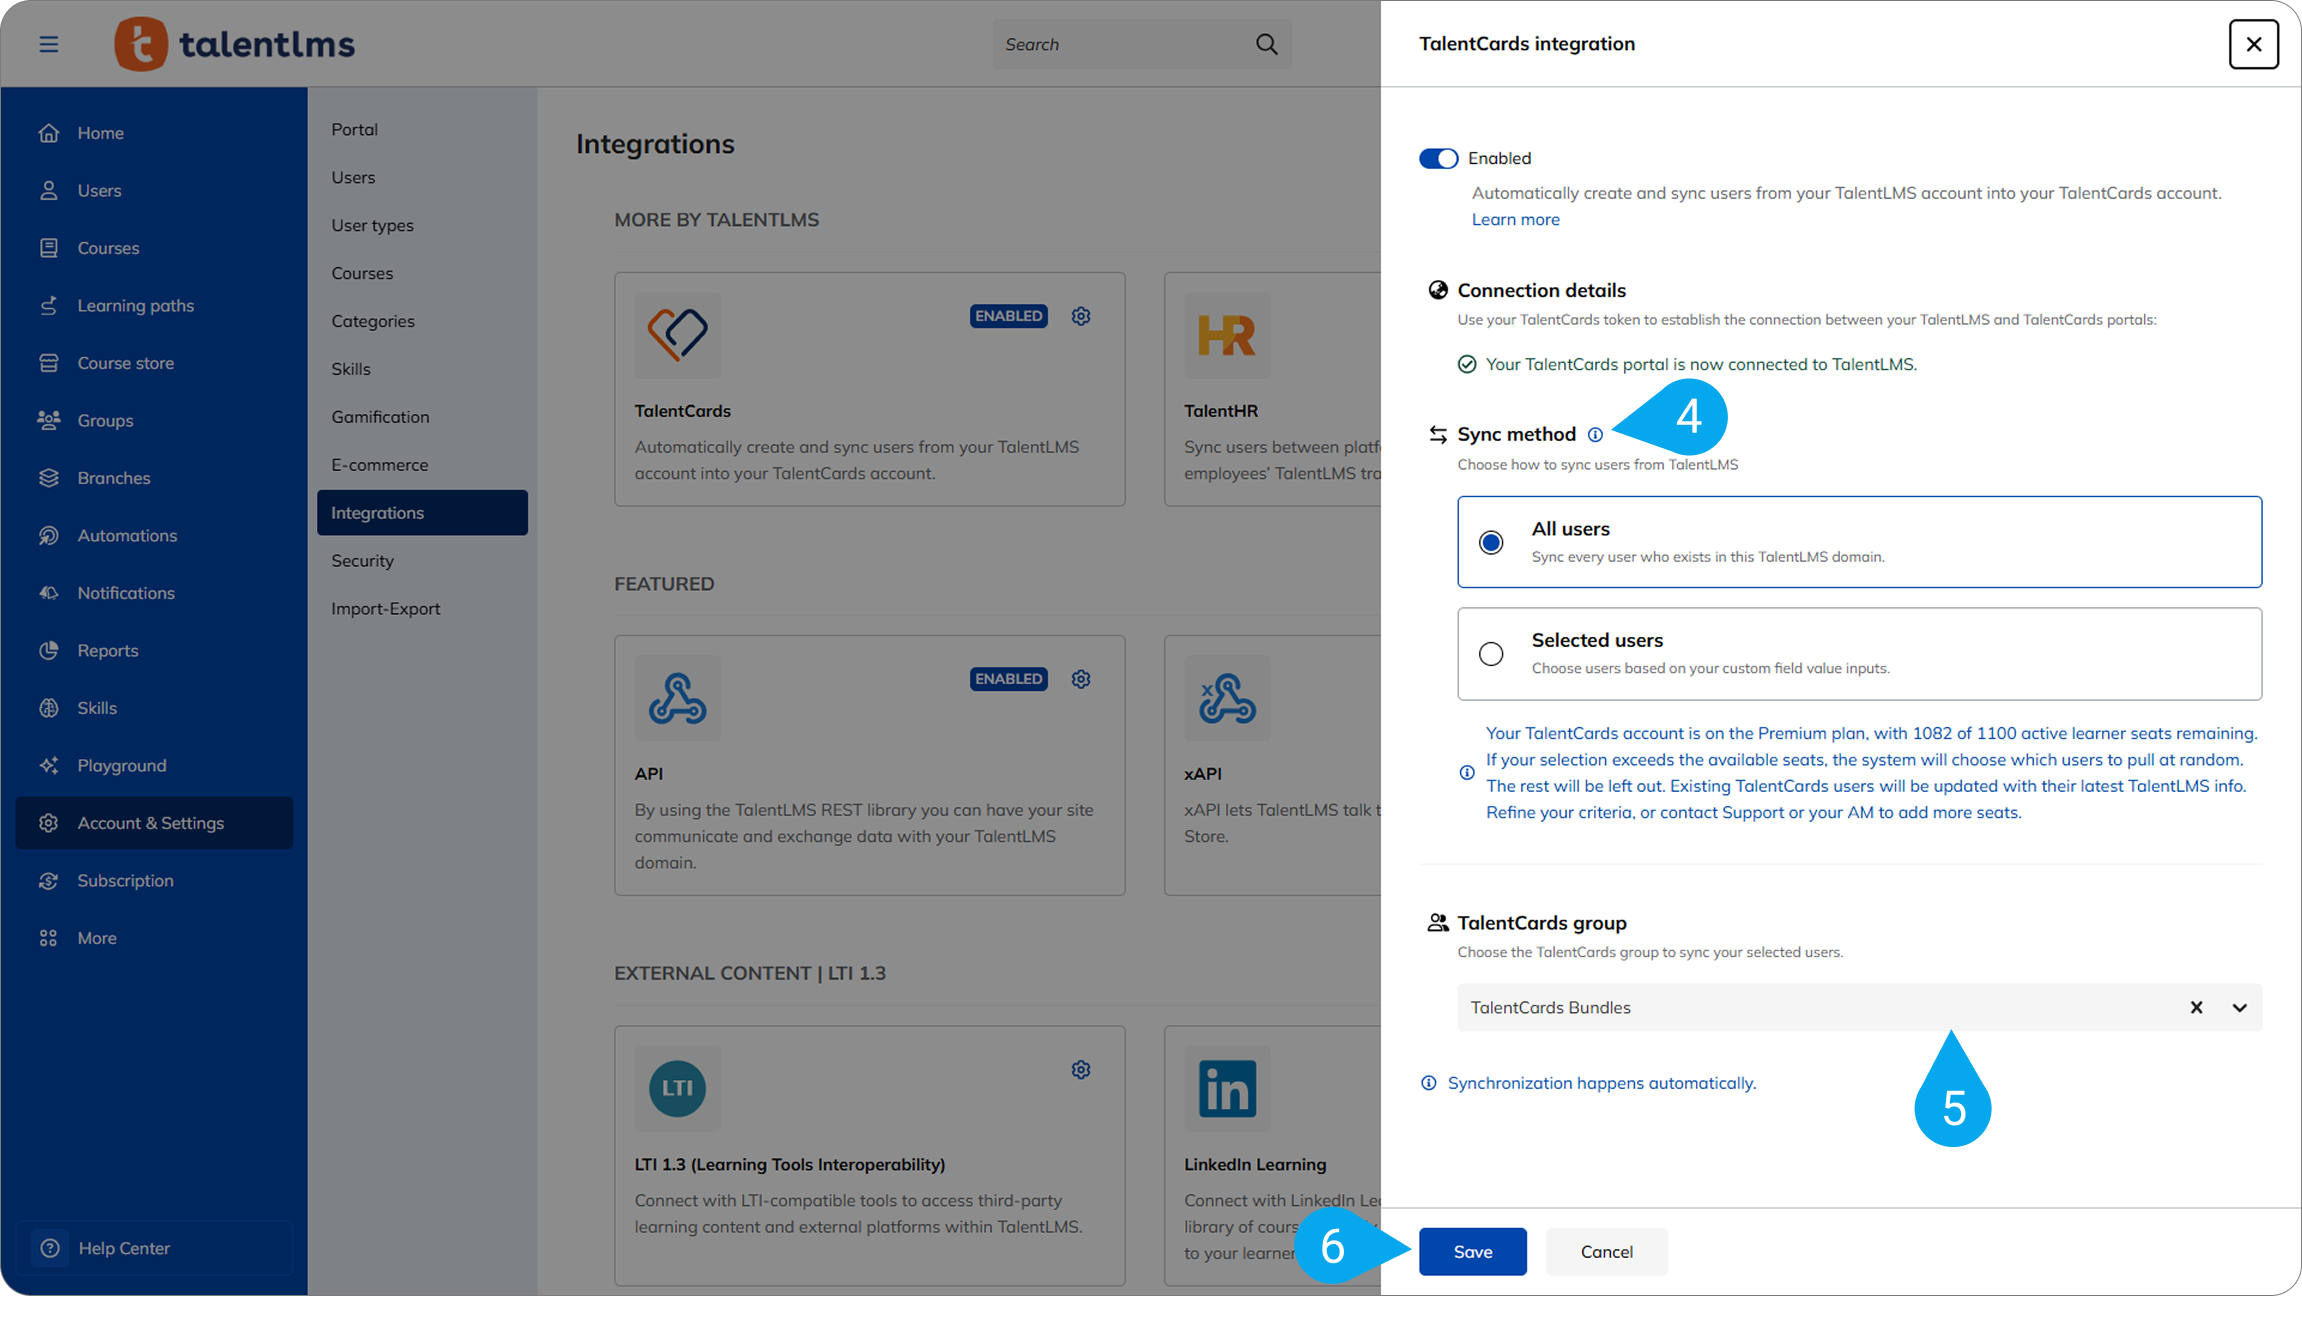Click the connected to TalentLMS status message
The image size is (2302, 1341).
[1700, 364]
